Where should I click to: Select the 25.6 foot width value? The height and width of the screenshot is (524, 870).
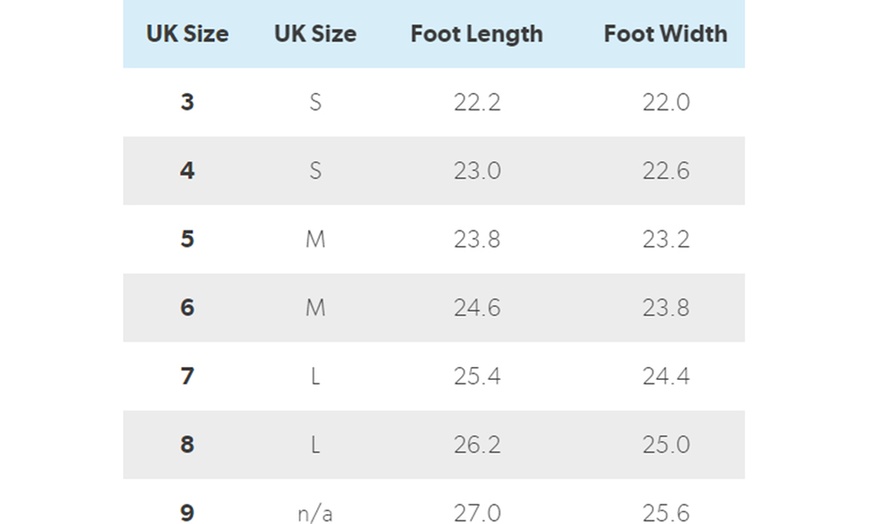point(666,513)
